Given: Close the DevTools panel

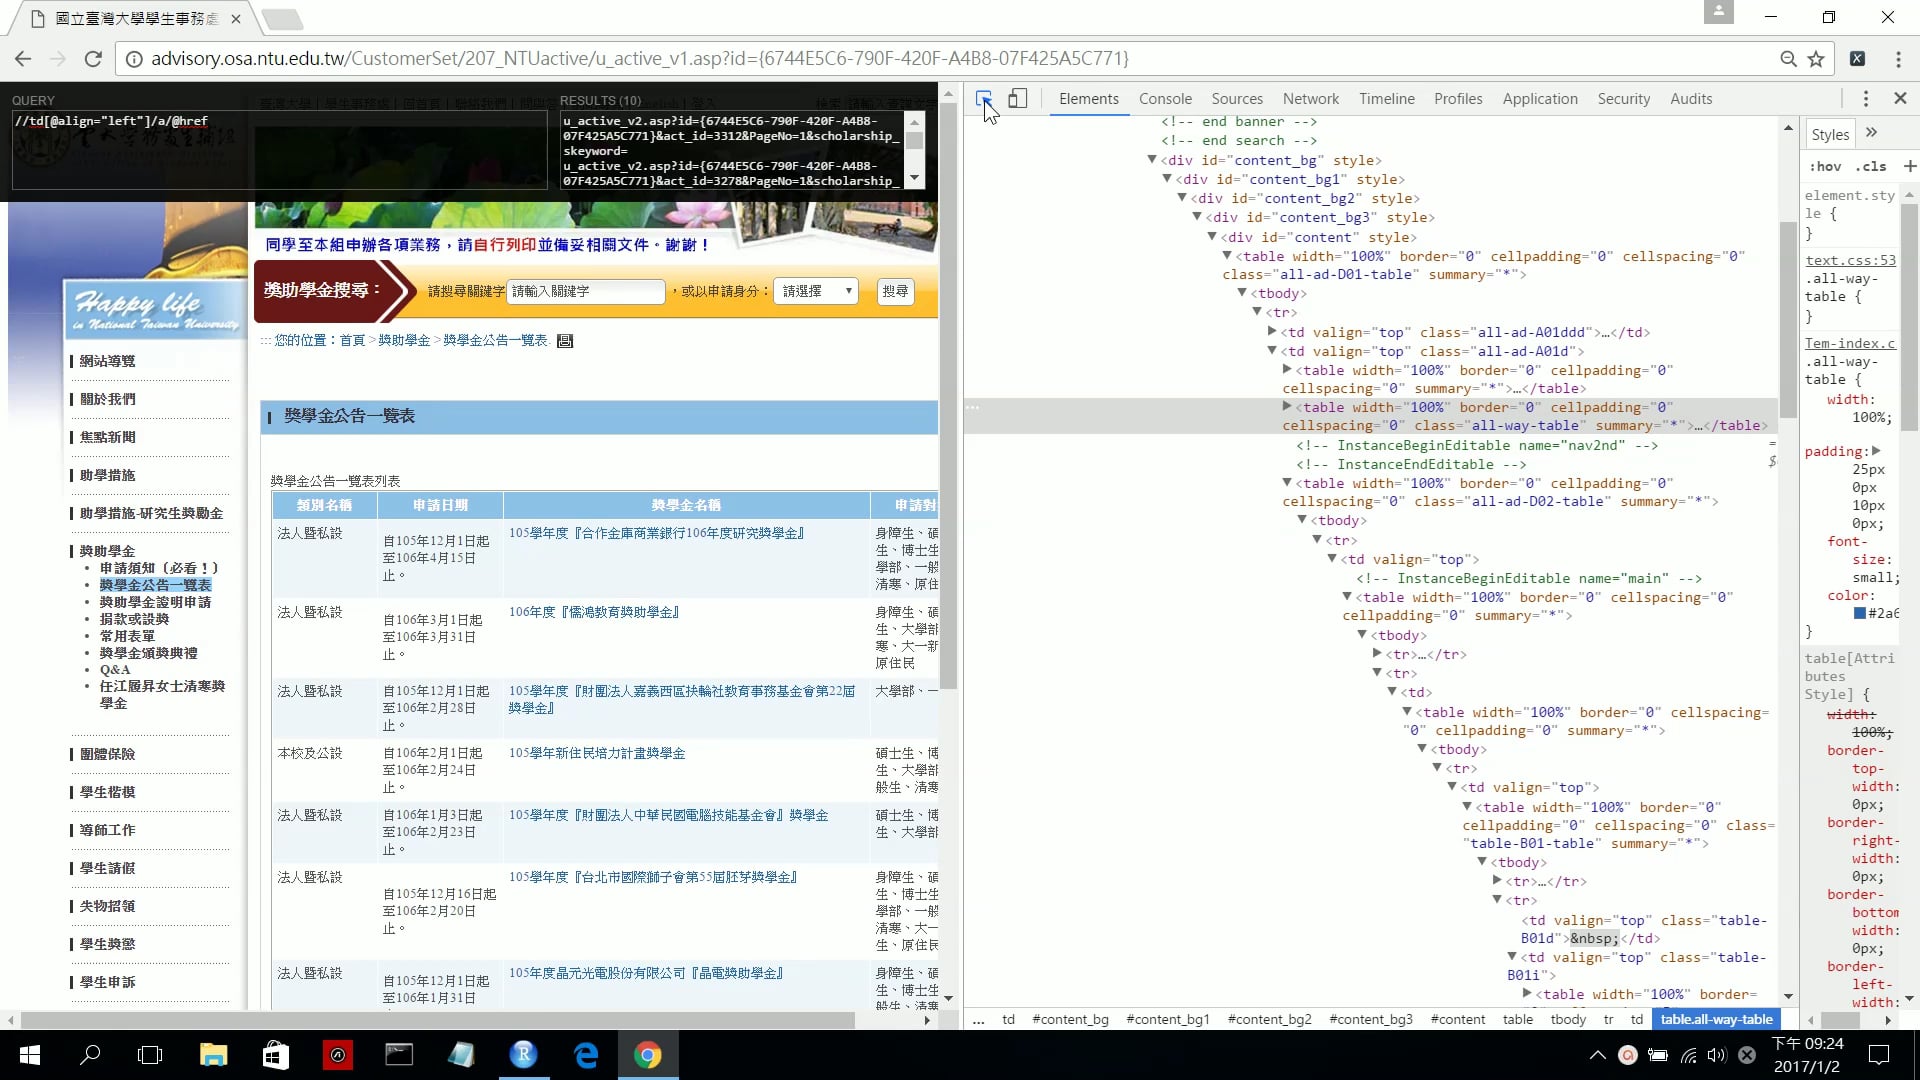Looking at the screenshot, I should coord(1900,98).
